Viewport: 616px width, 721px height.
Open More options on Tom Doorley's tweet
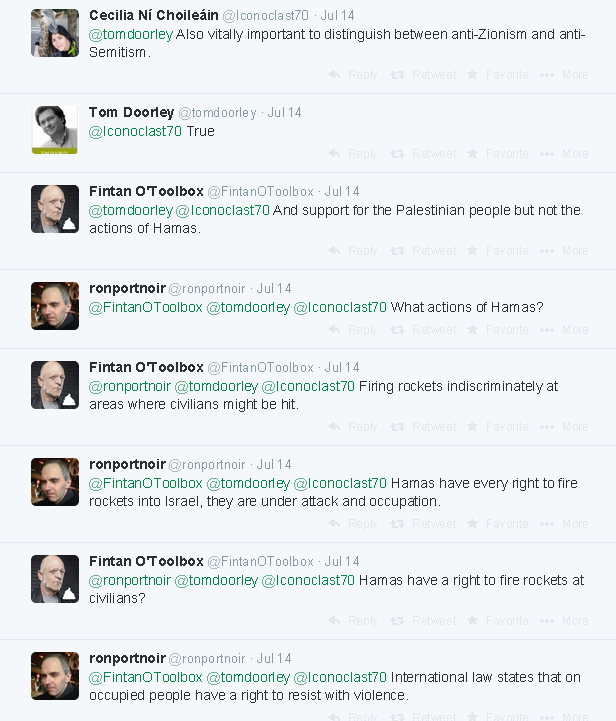pos(564,154)
